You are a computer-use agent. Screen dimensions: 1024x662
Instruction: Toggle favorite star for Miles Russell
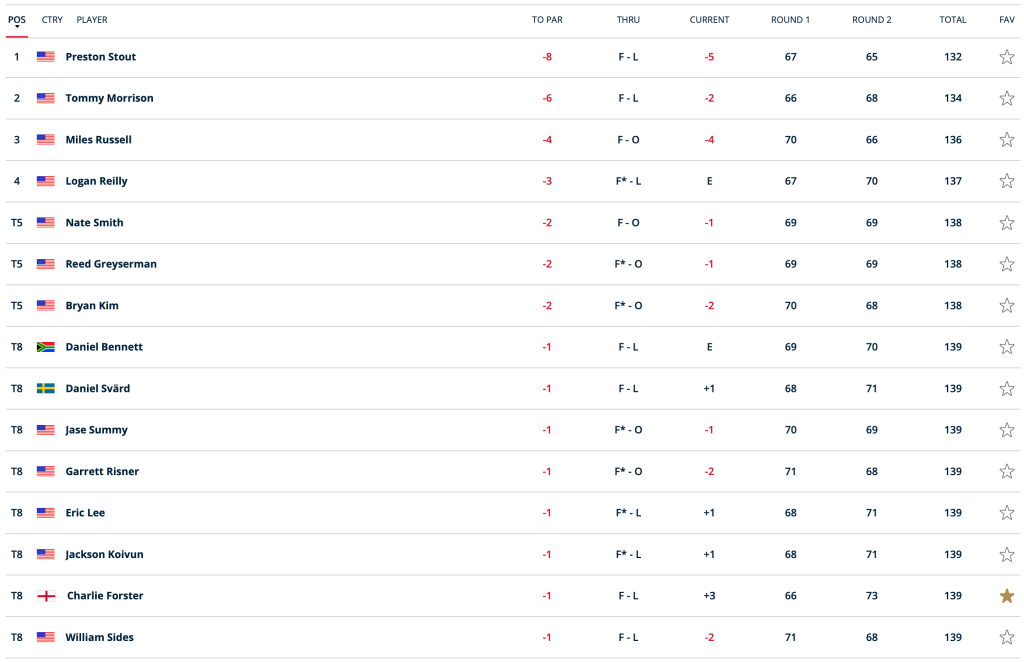pos(1007,140)
